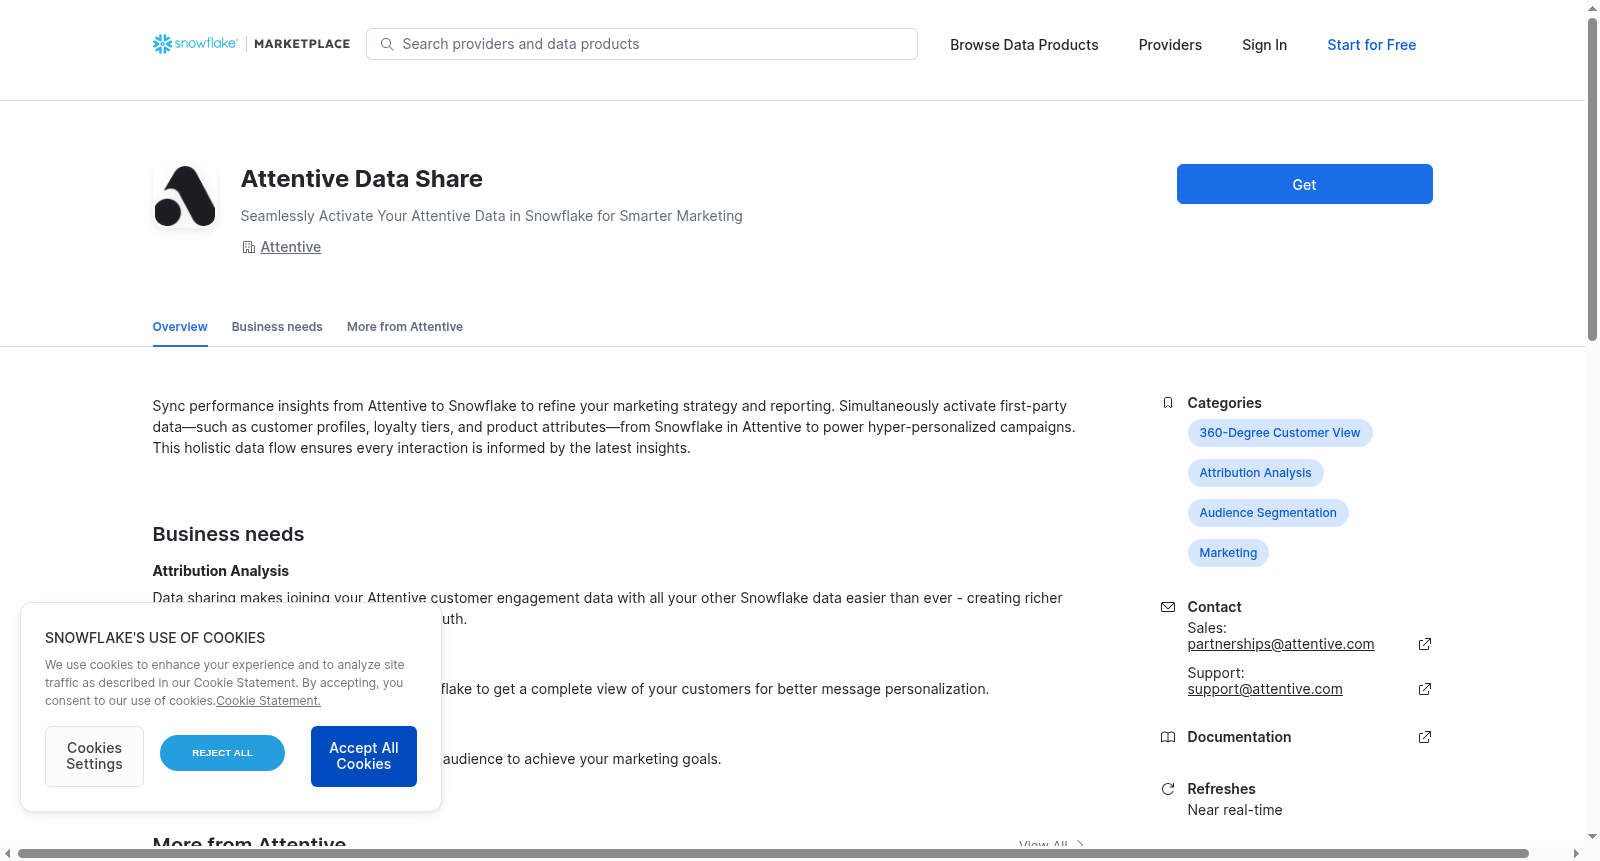The height and width of the screenshot is (861, 1600).
Task: Click the Seamlessly Activate Your Attentive Data subtitle
Action: (492, 216)
